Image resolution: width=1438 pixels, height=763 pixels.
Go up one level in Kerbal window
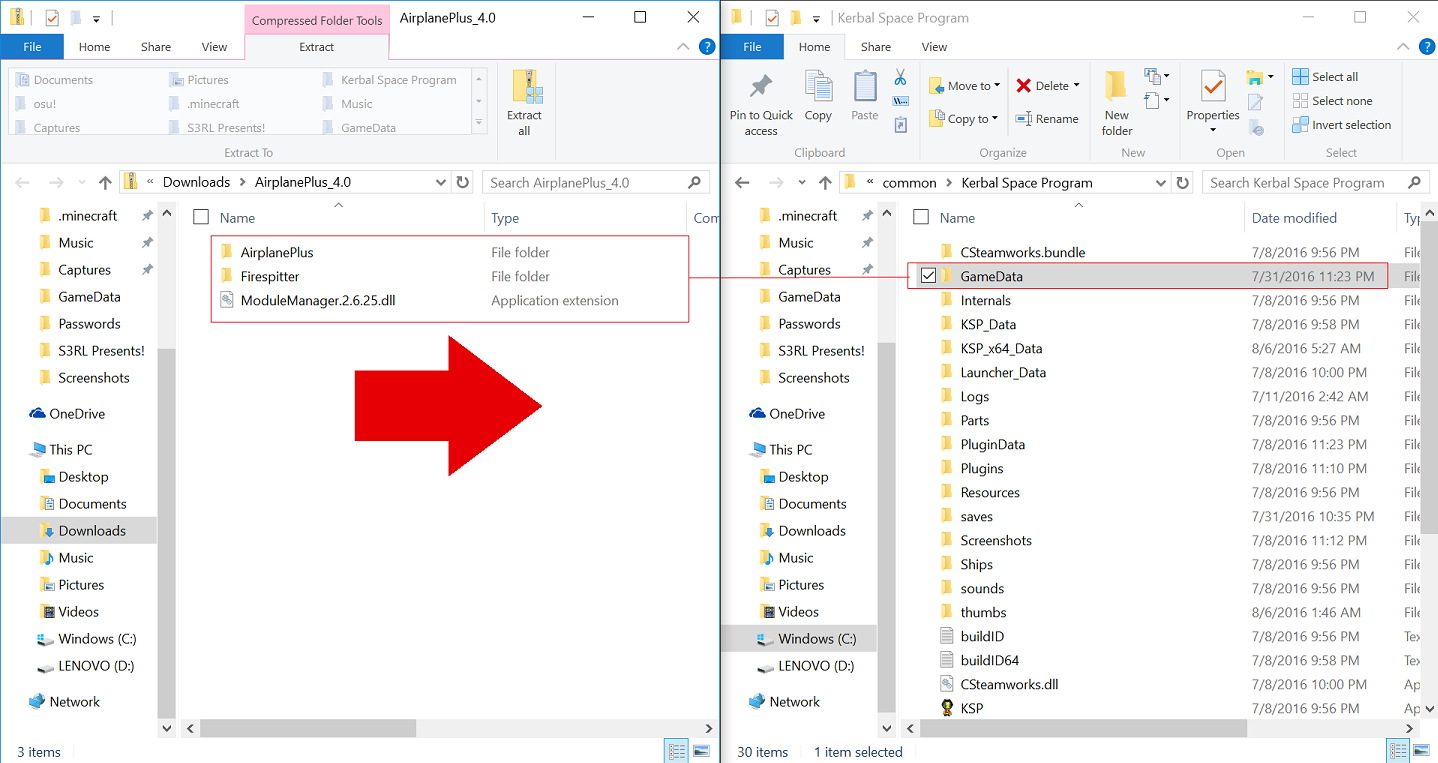(825, 183)
